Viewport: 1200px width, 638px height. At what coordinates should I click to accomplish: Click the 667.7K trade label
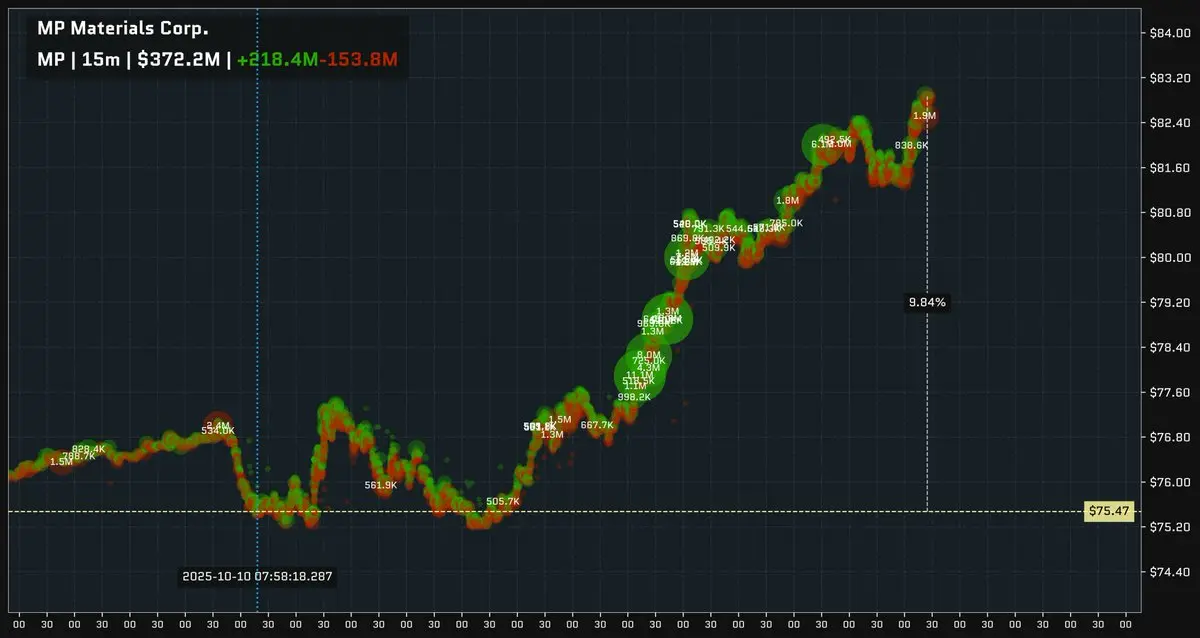(597, 425)
